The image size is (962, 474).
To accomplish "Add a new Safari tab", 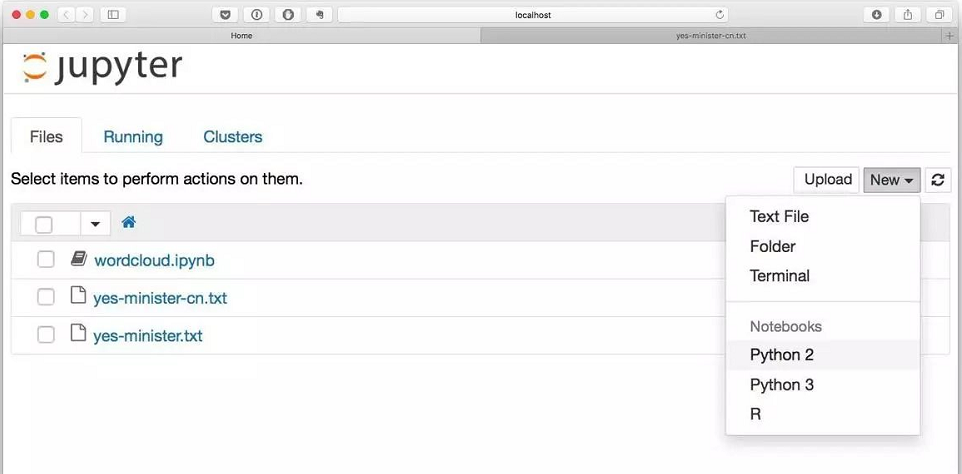I will click(951, 36).
